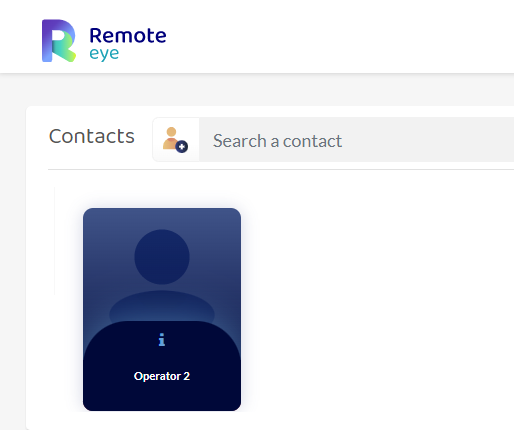The width and height of the screenshot is (514, 430).
Task: Open the Operator 2 contact card
Action: tap(162, 309)
